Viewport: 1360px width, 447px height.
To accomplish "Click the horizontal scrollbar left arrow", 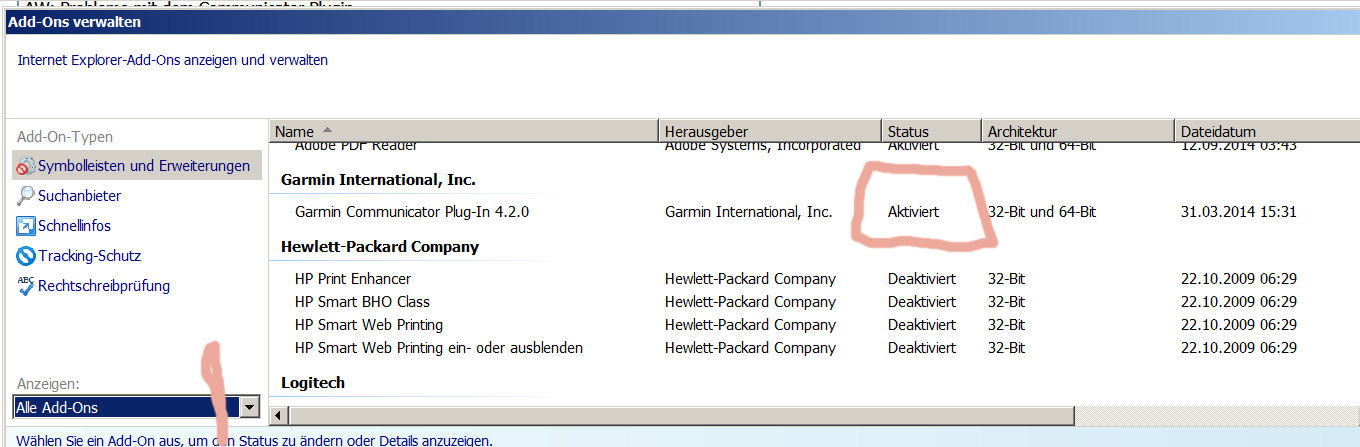I will pyautogui.click(x=278, y=414).
